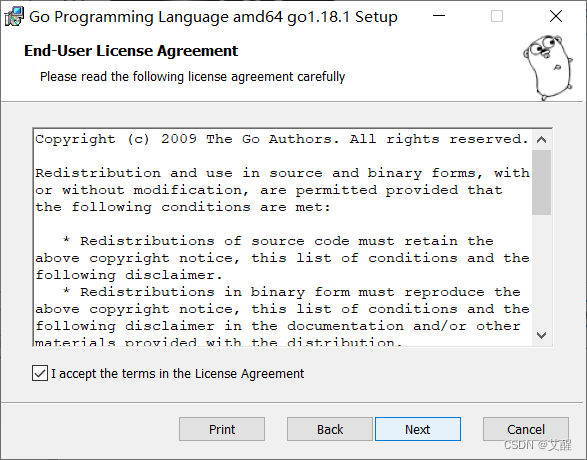587x460 pixels.
Task: Go Back to the previous setup step
Action: [x=330, y=429]
